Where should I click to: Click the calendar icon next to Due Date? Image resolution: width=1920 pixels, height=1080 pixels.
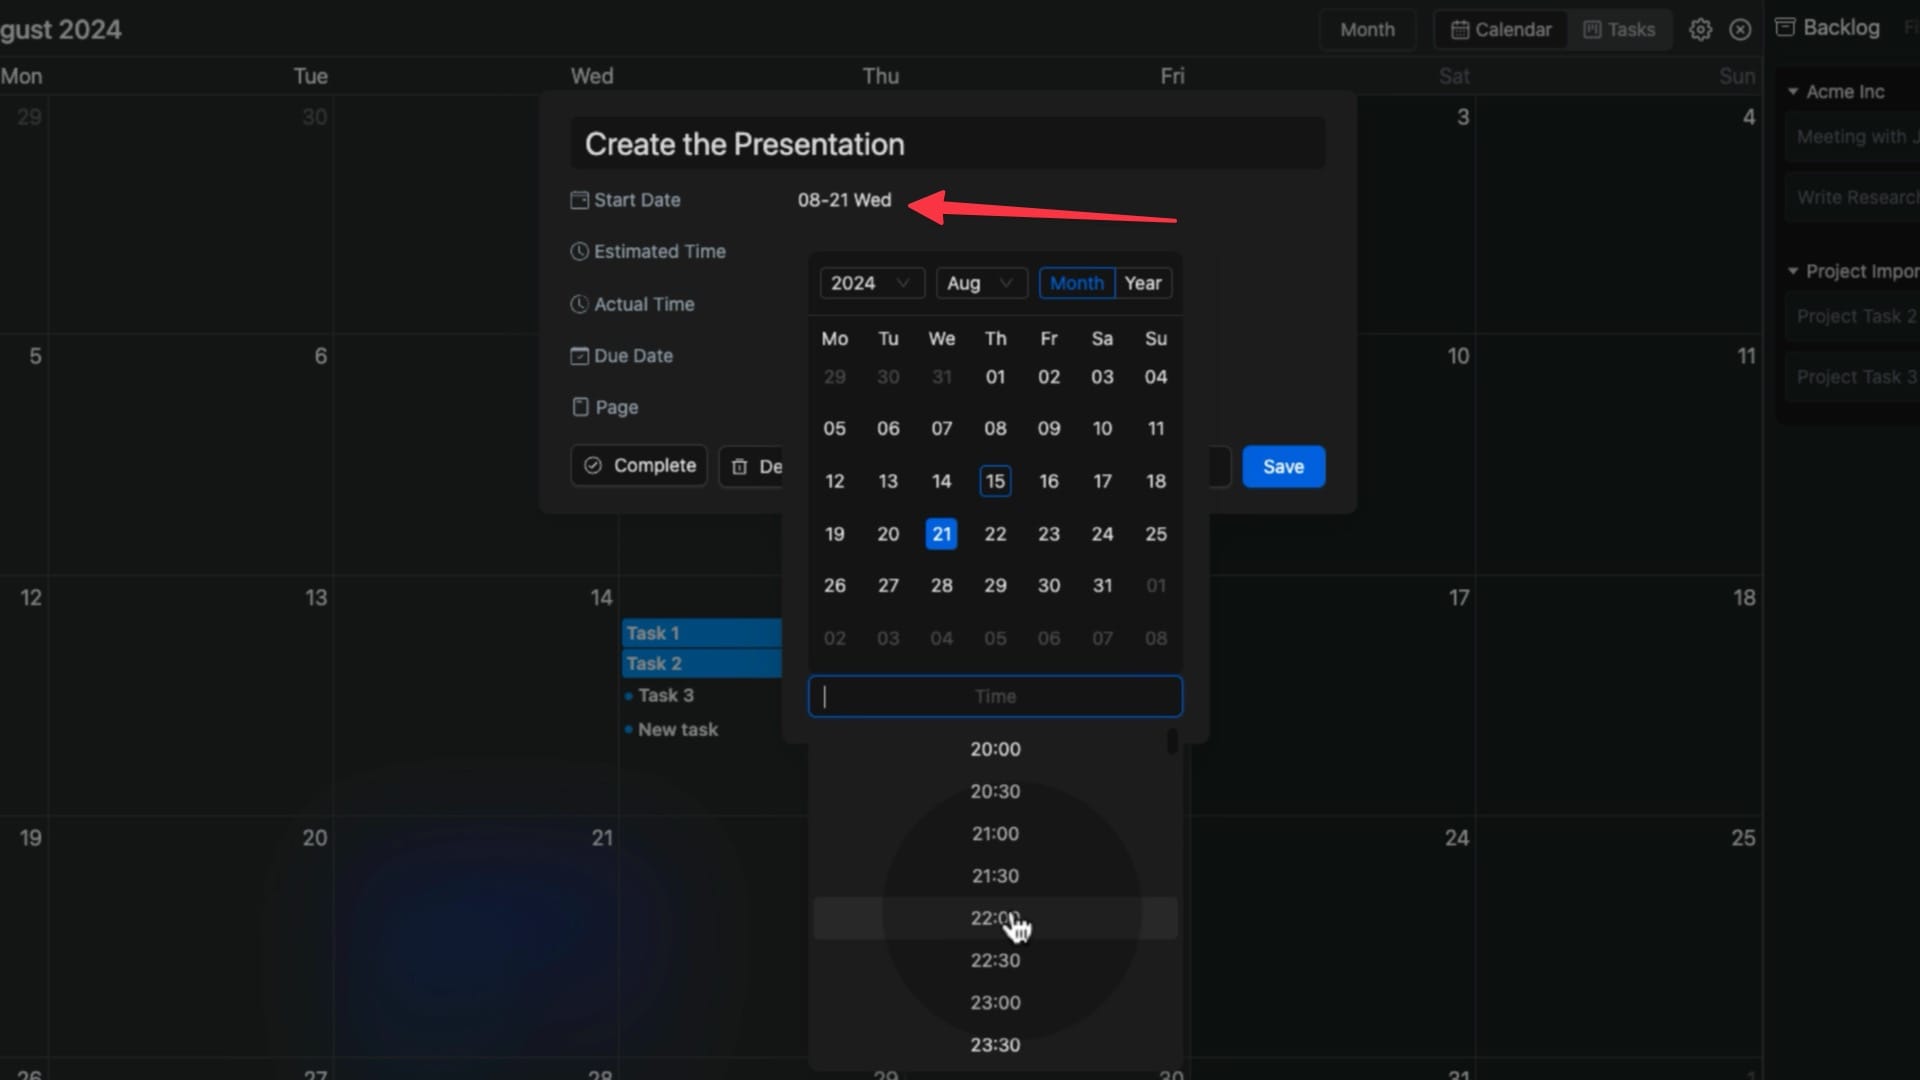click(x=578, y=355)
